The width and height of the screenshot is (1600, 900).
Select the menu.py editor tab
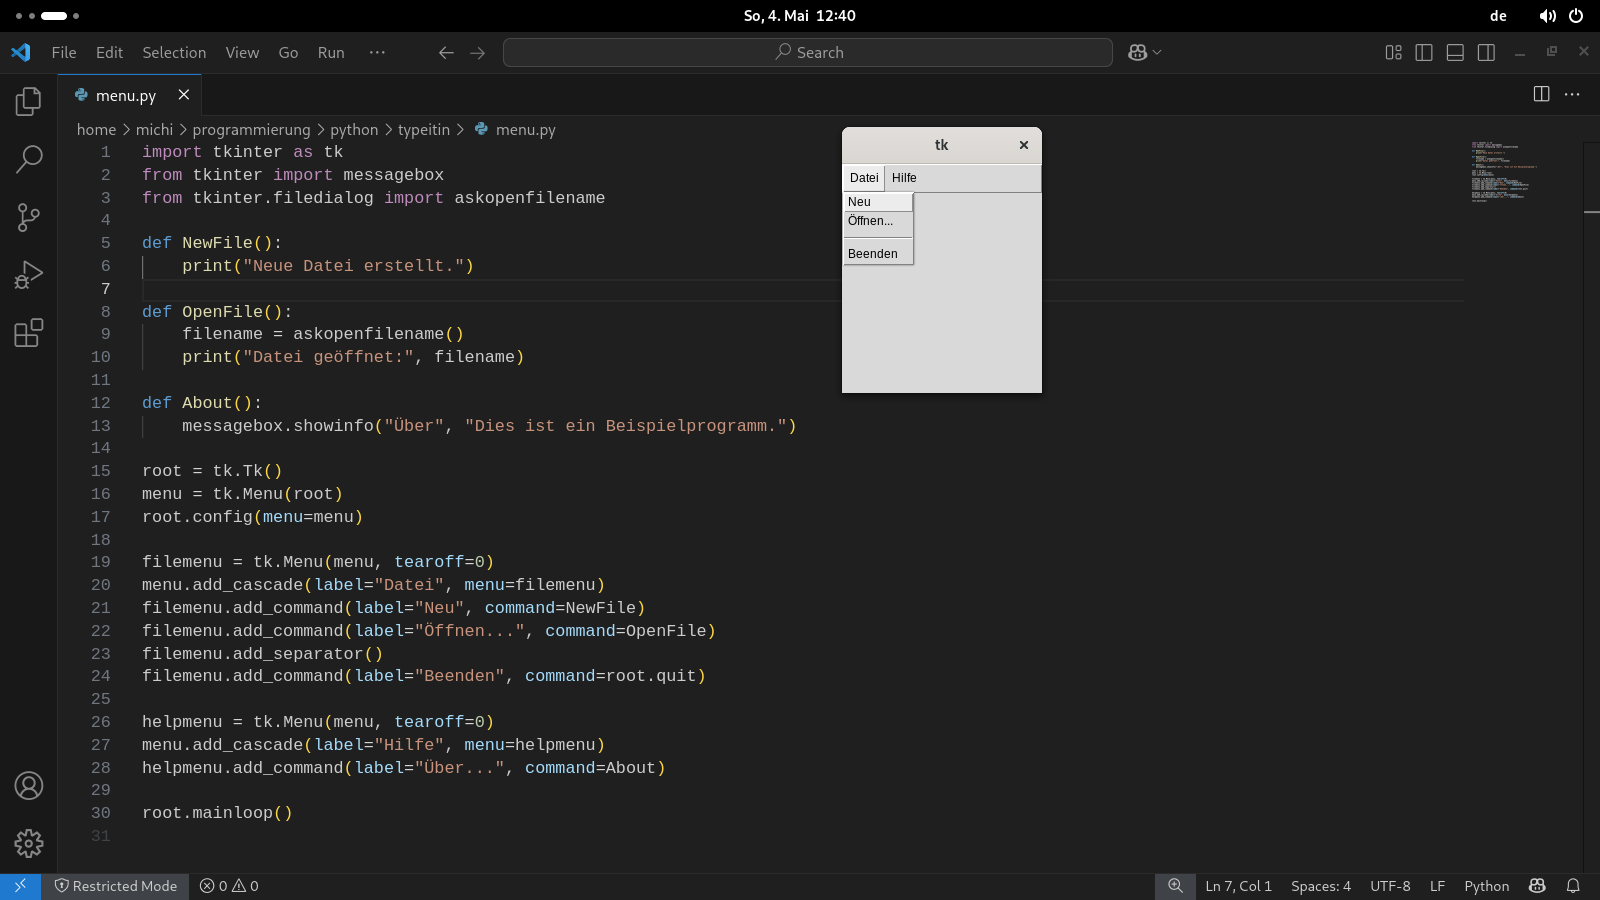tap(130, 95)
